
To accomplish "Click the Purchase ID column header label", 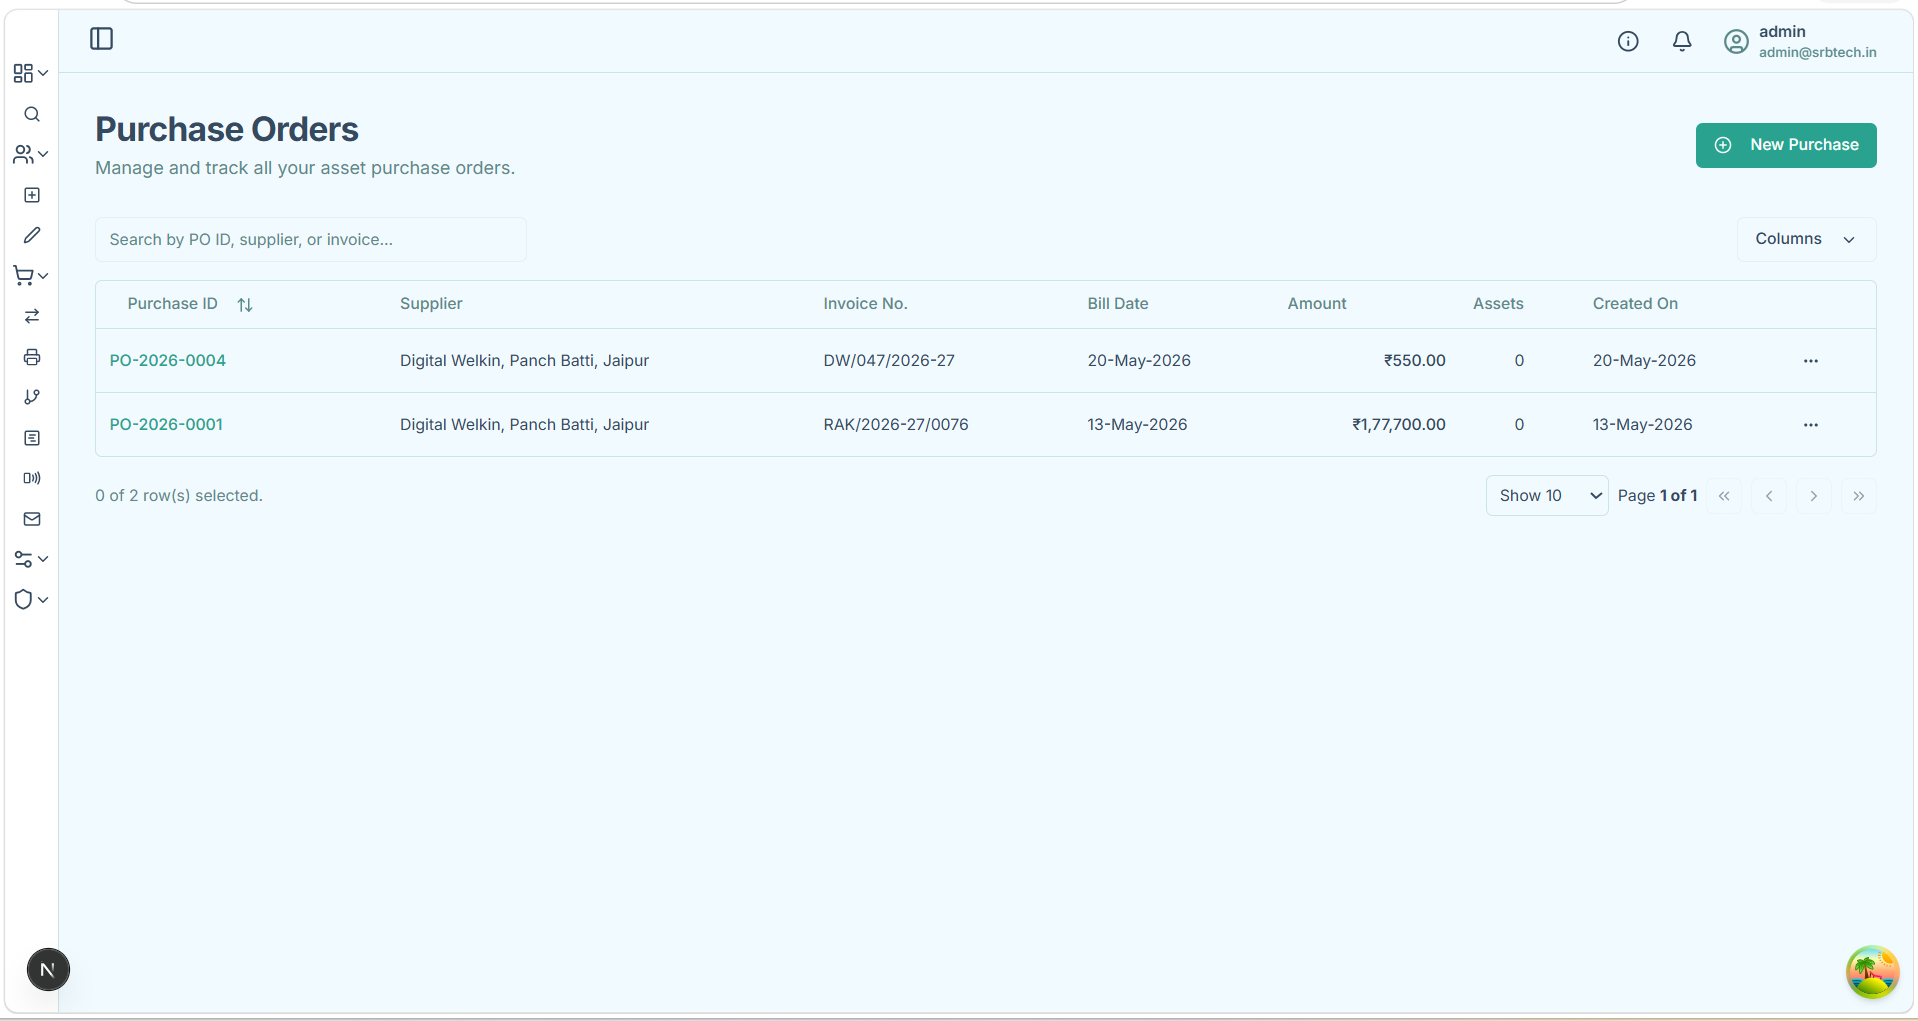I will [172, 304].
